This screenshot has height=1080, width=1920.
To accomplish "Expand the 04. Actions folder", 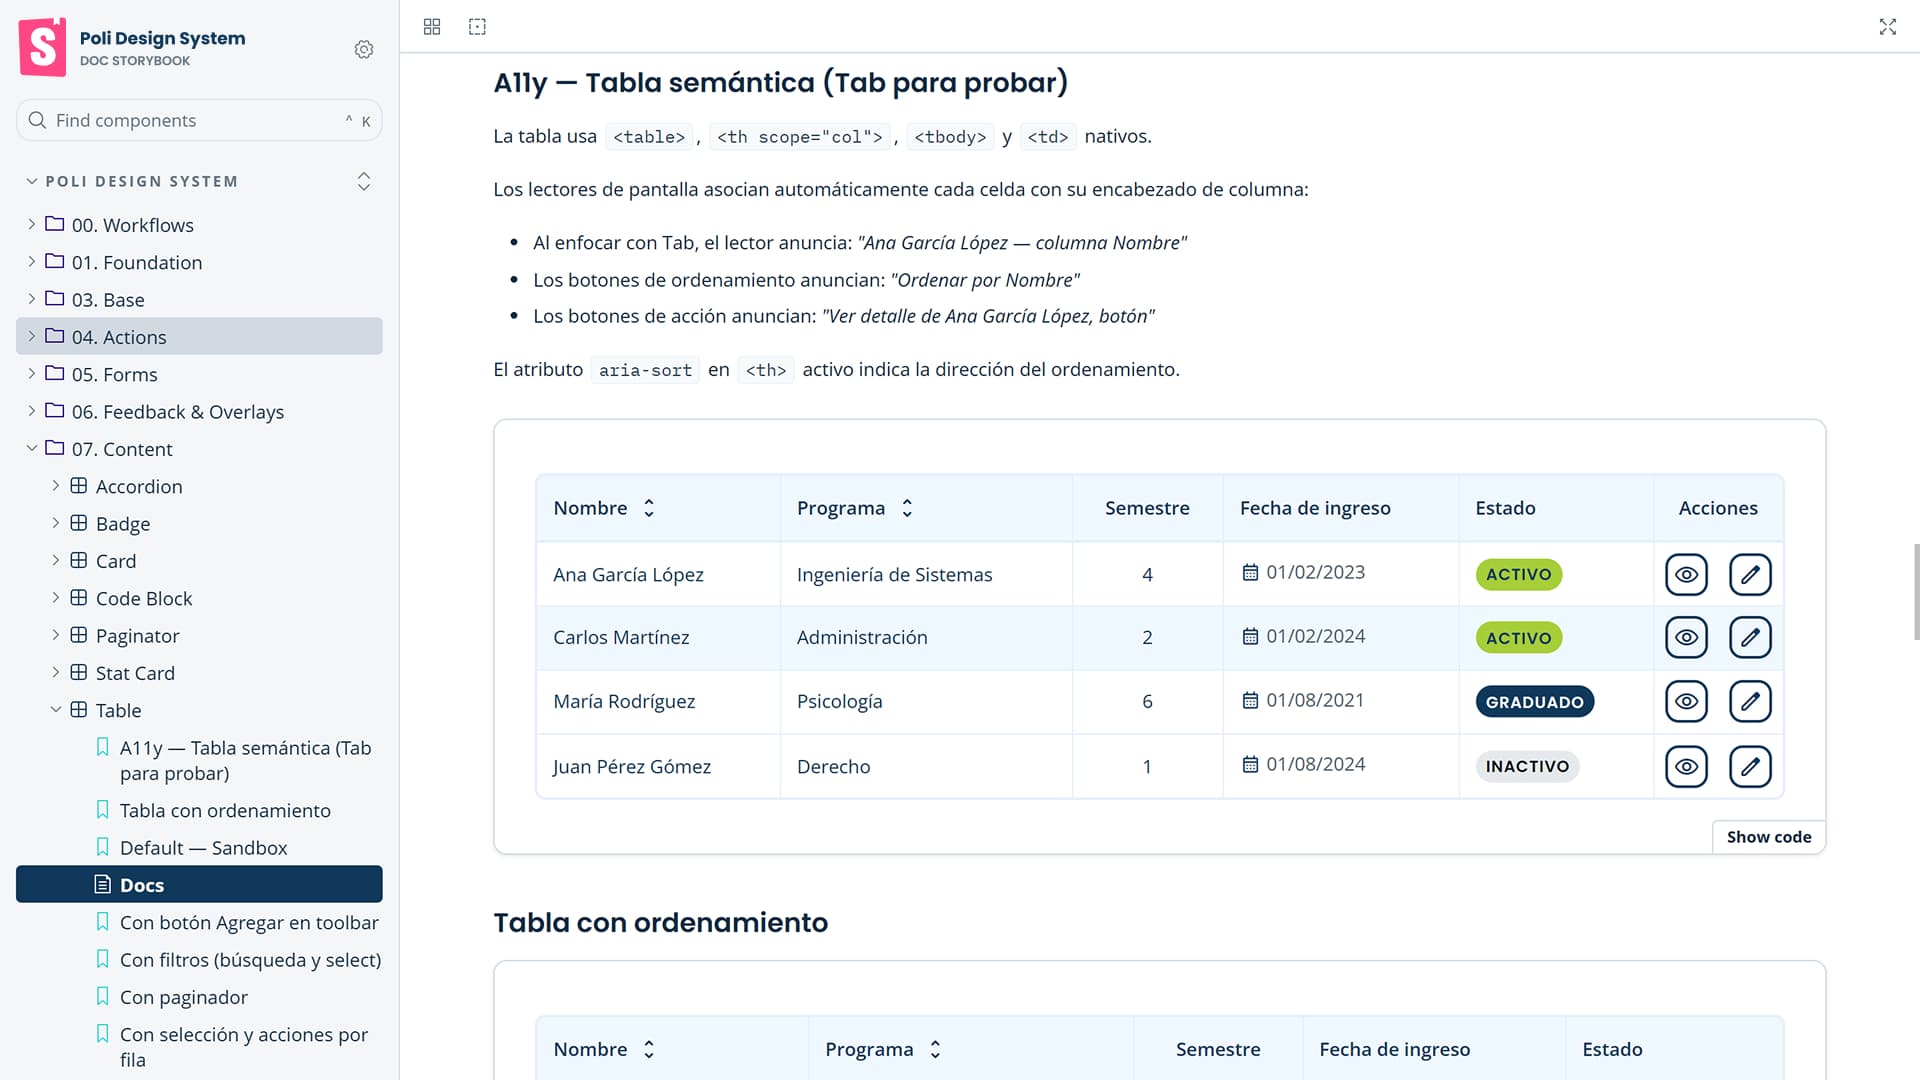I will click(199, 336).
